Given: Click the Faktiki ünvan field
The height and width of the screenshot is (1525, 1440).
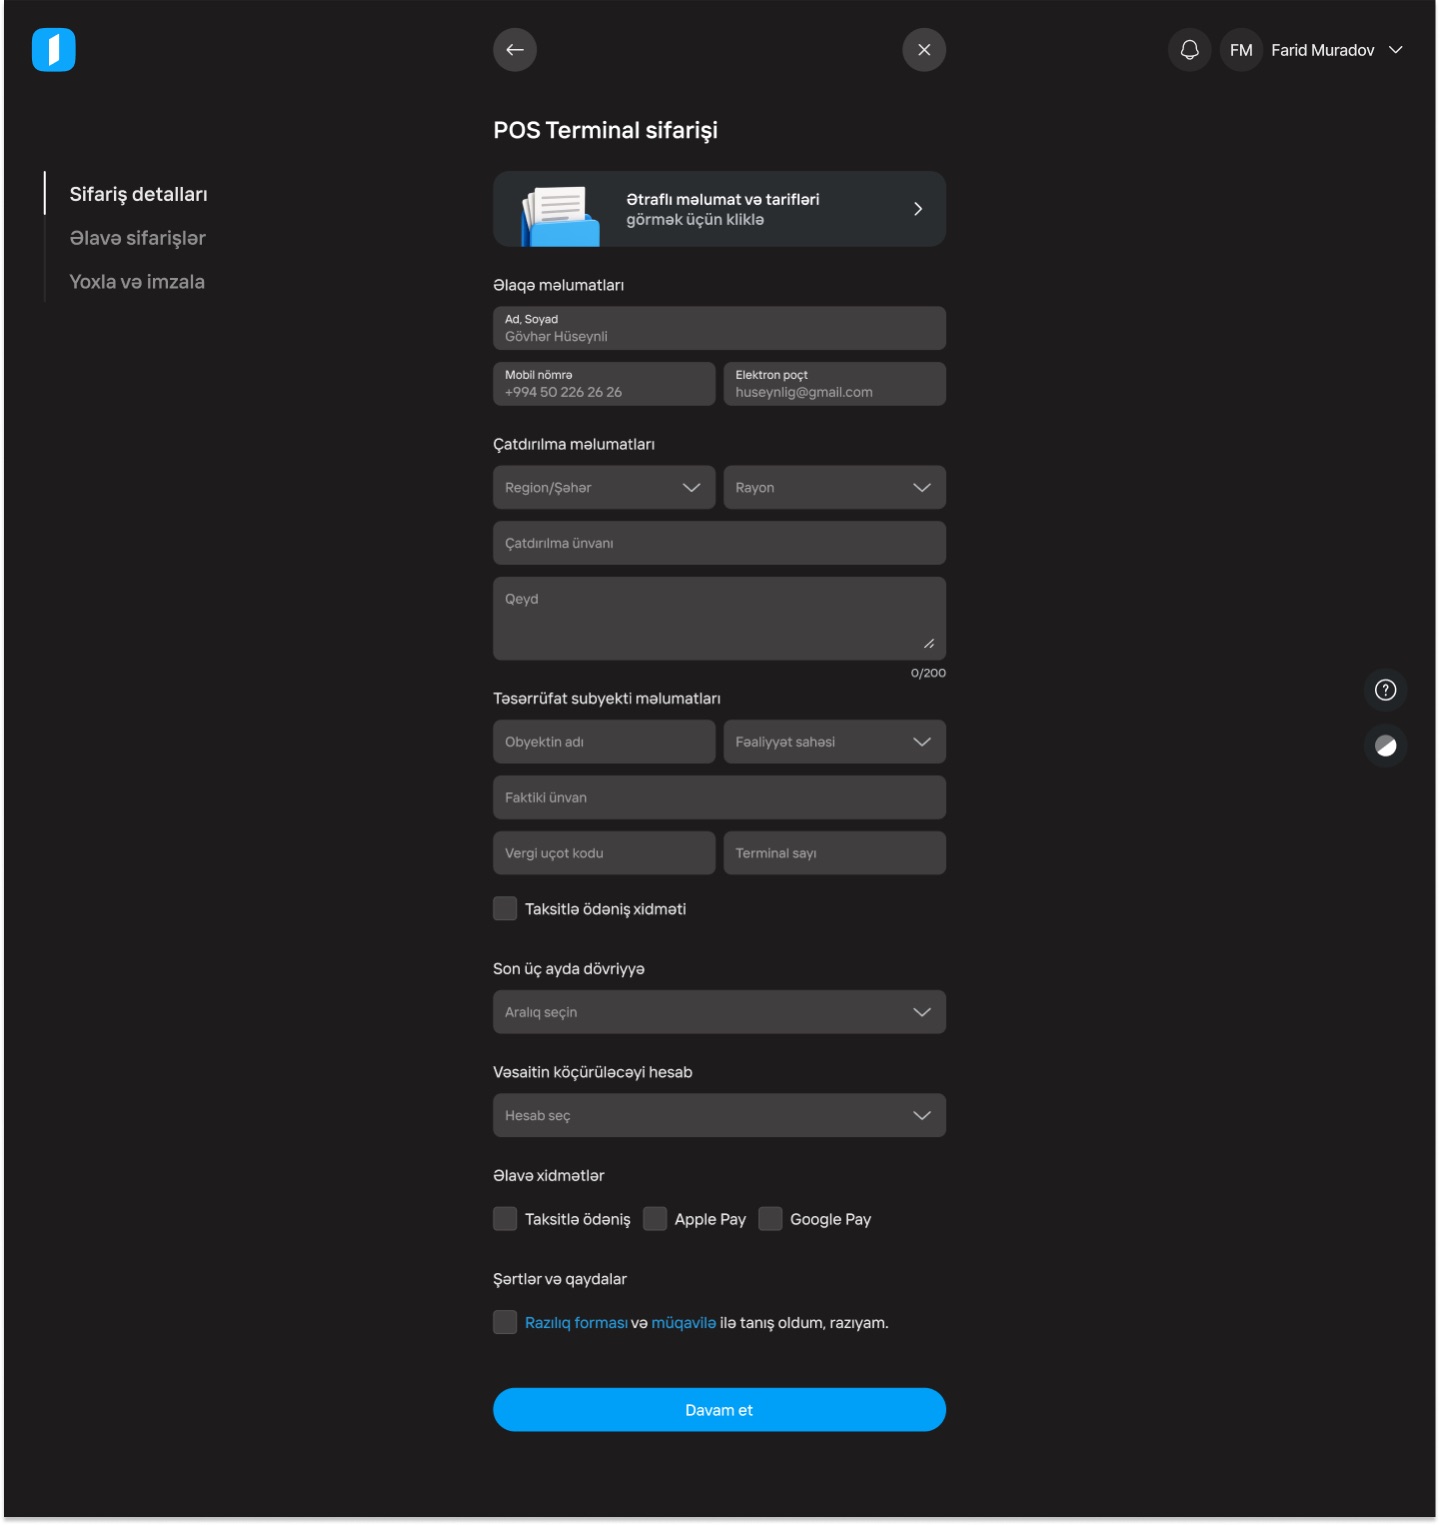Looking at the screenshot, I should pyautogui.click(x=719, y=798).
